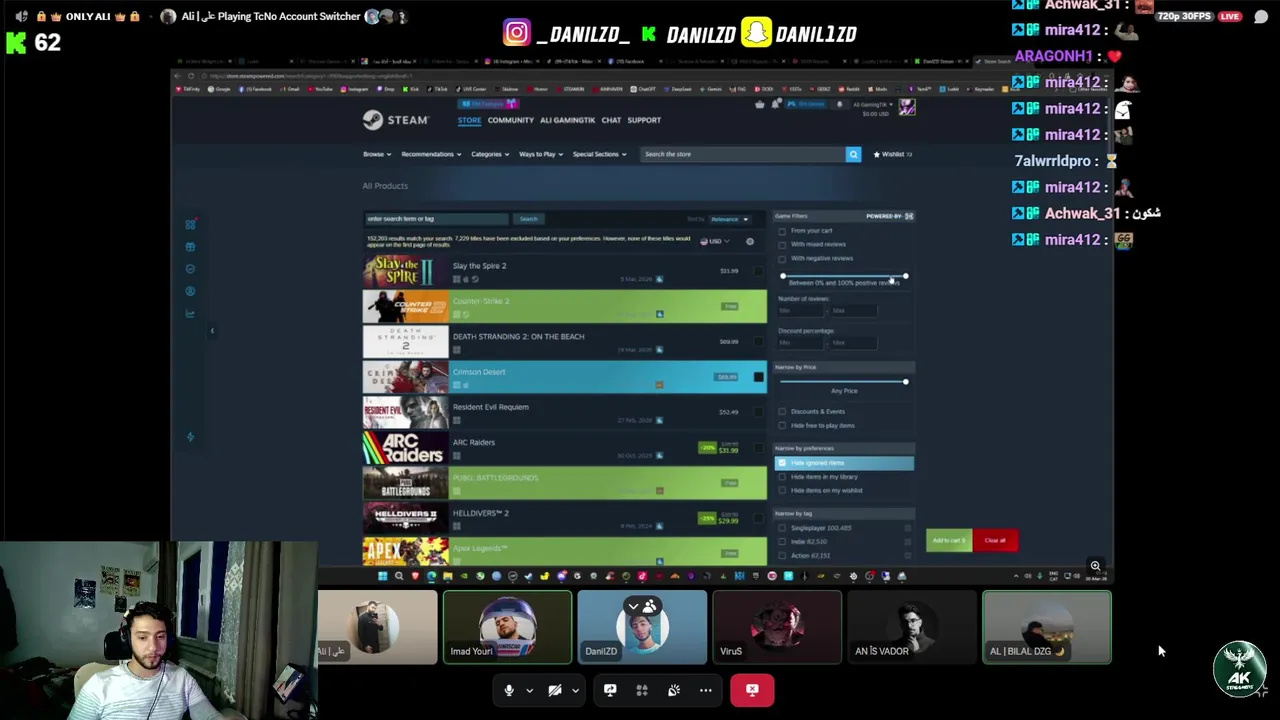
Task: Click the taskbar search icon
Action: click(398, 576)
